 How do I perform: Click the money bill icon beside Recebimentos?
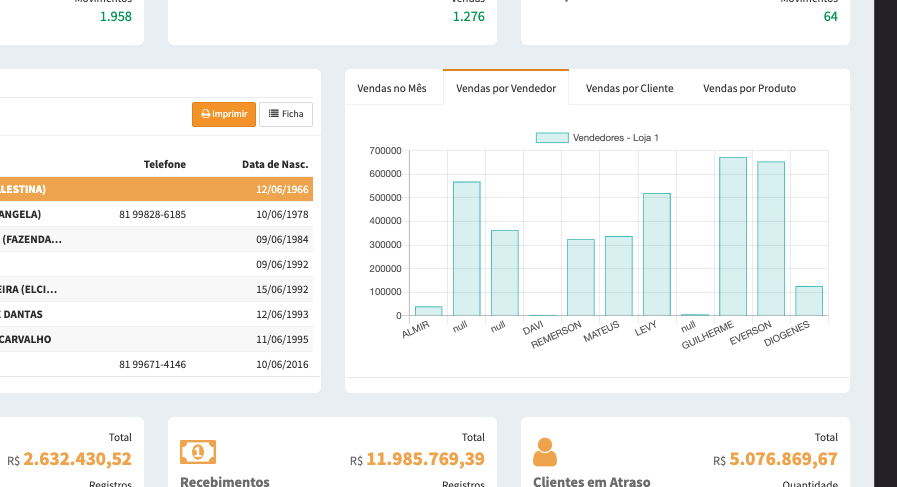(x=197, y=452)
